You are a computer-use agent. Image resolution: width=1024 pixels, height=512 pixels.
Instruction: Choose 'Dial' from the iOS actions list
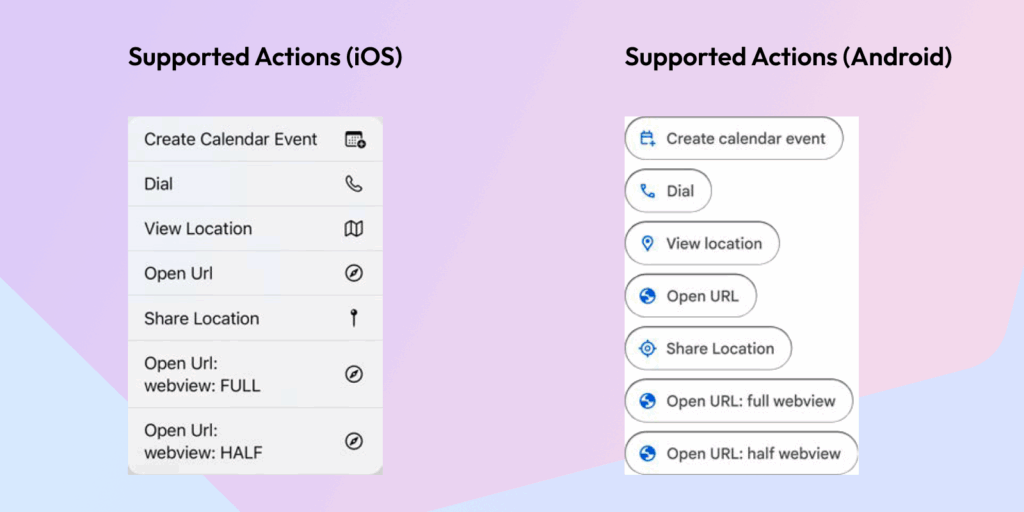[159, 184]
